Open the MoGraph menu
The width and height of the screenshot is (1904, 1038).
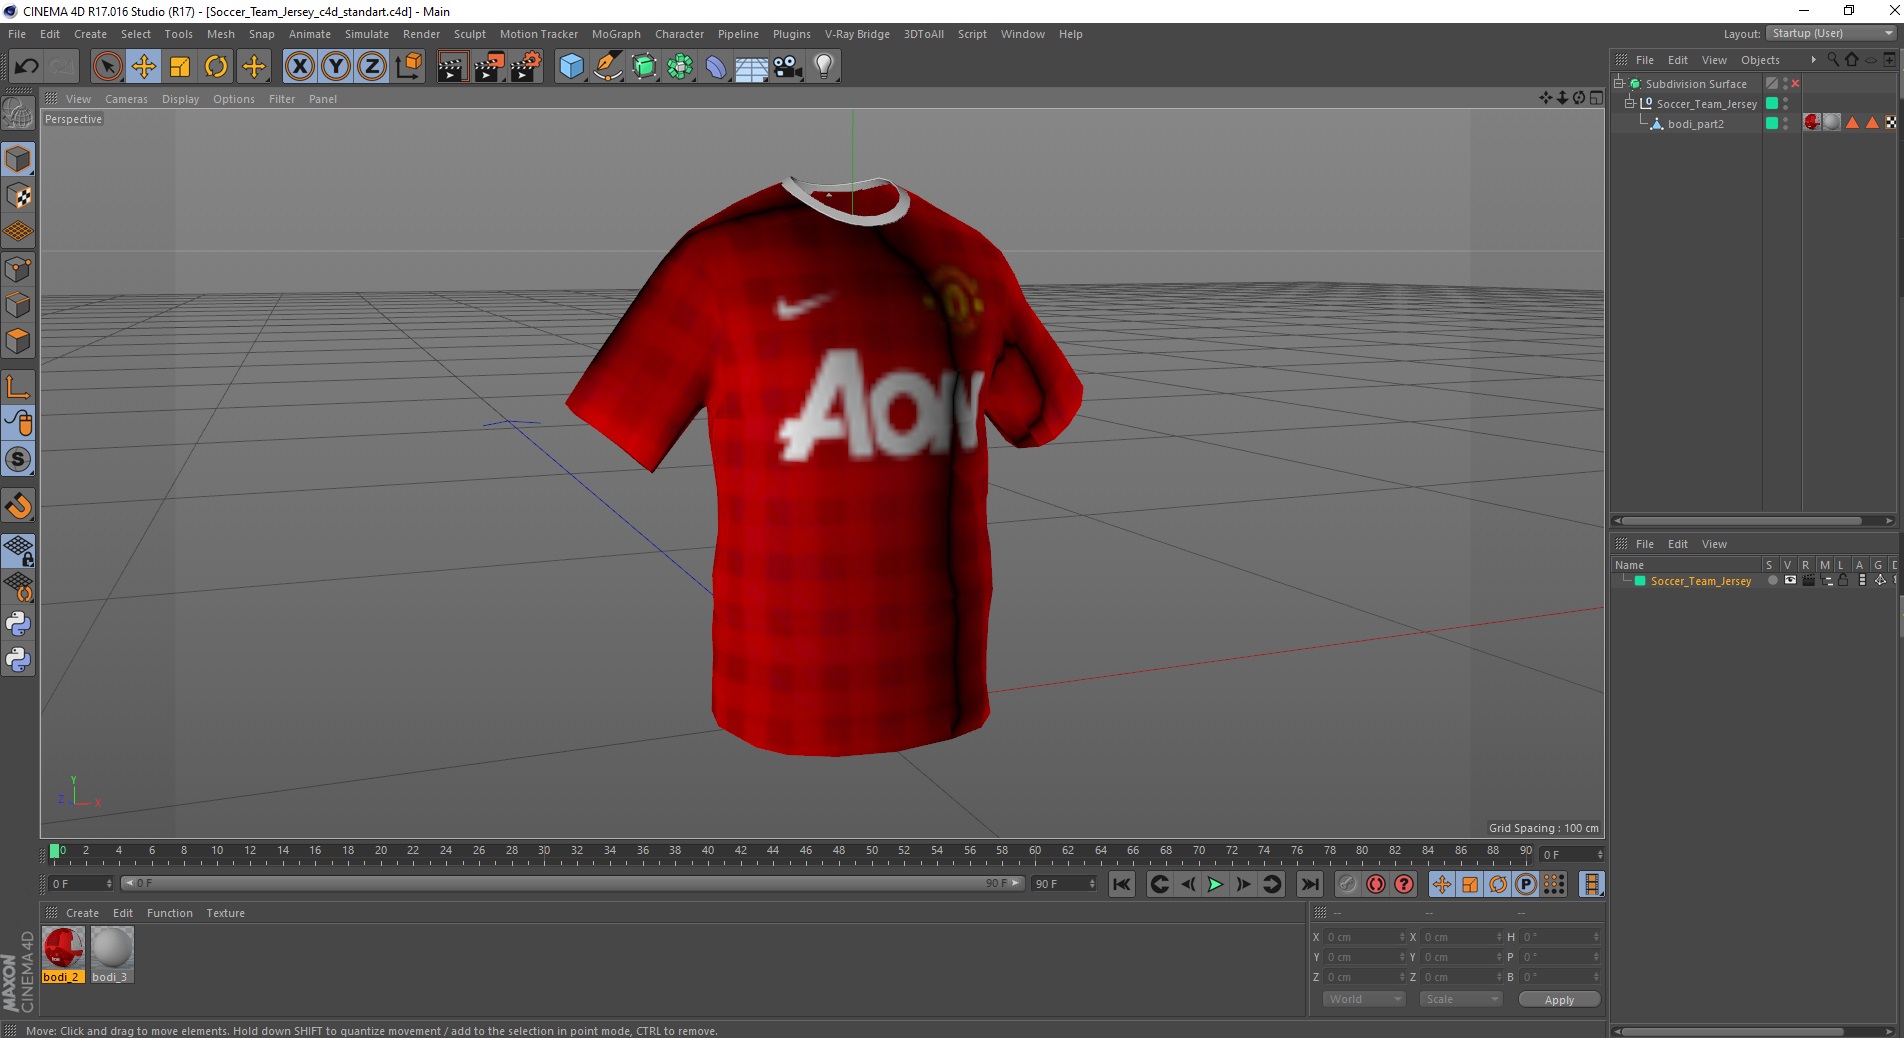(x=616, y=34)
